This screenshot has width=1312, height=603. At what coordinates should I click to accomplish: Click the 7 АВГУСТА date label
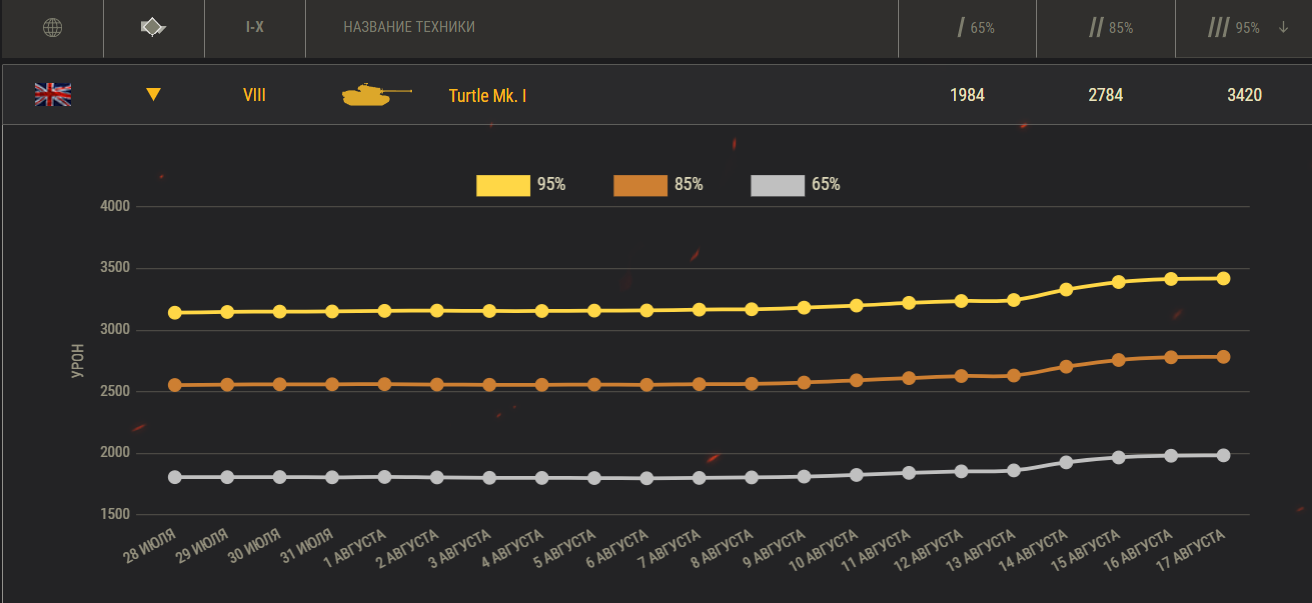point(671,549)
